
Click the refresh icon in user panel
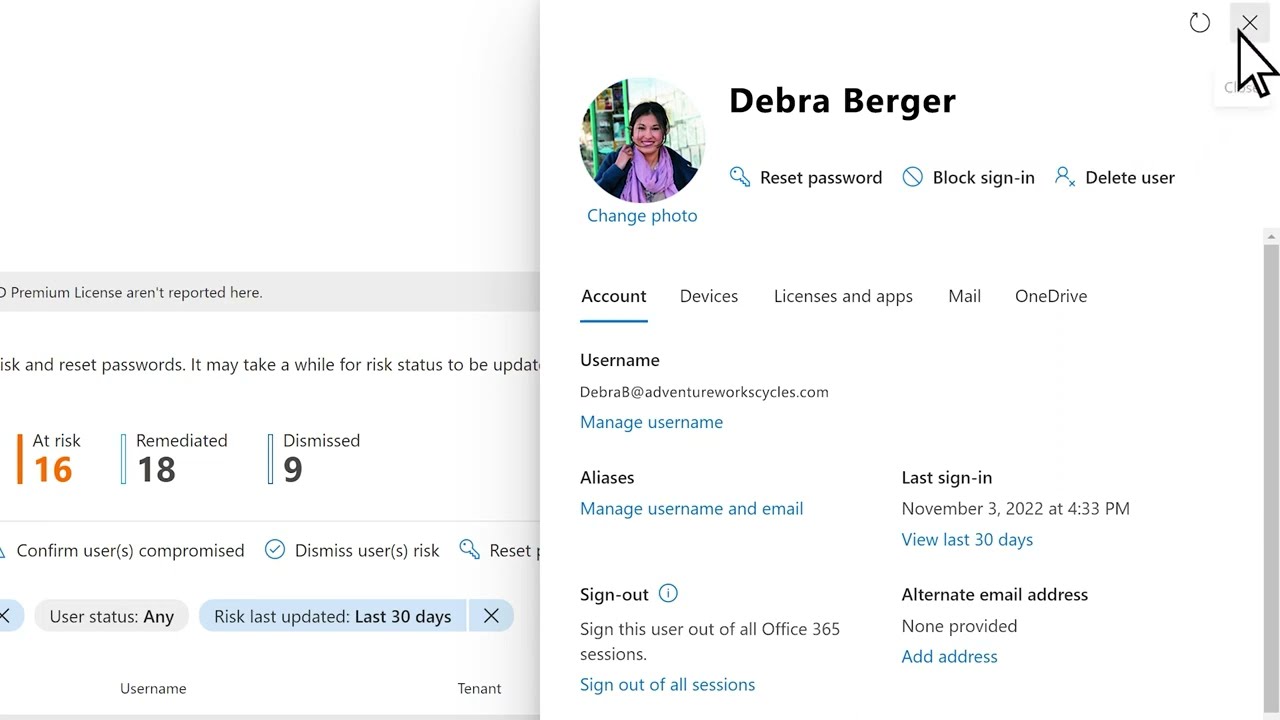1200,23
